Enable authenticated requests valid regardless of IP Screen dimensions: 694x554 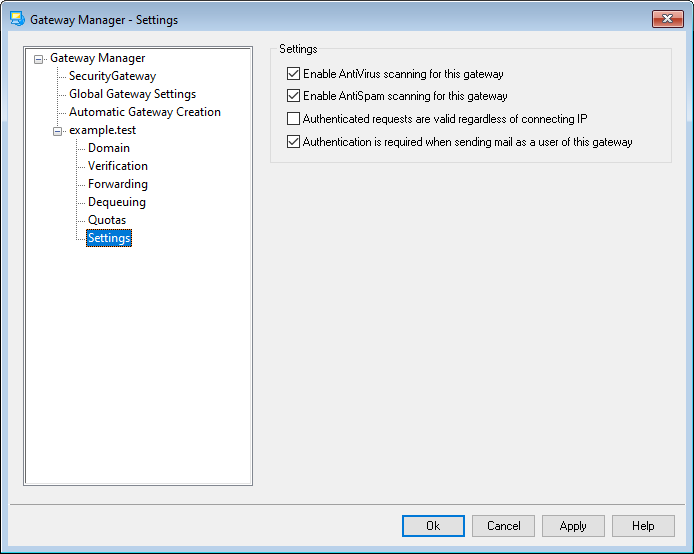(293, 119)
